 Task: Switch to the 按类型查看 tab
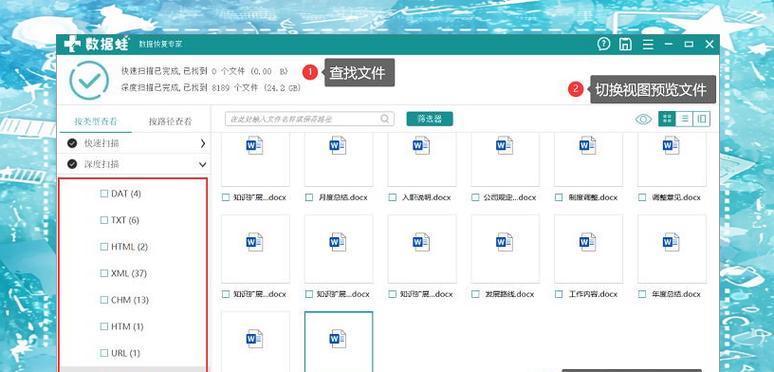tap(95, 121)
